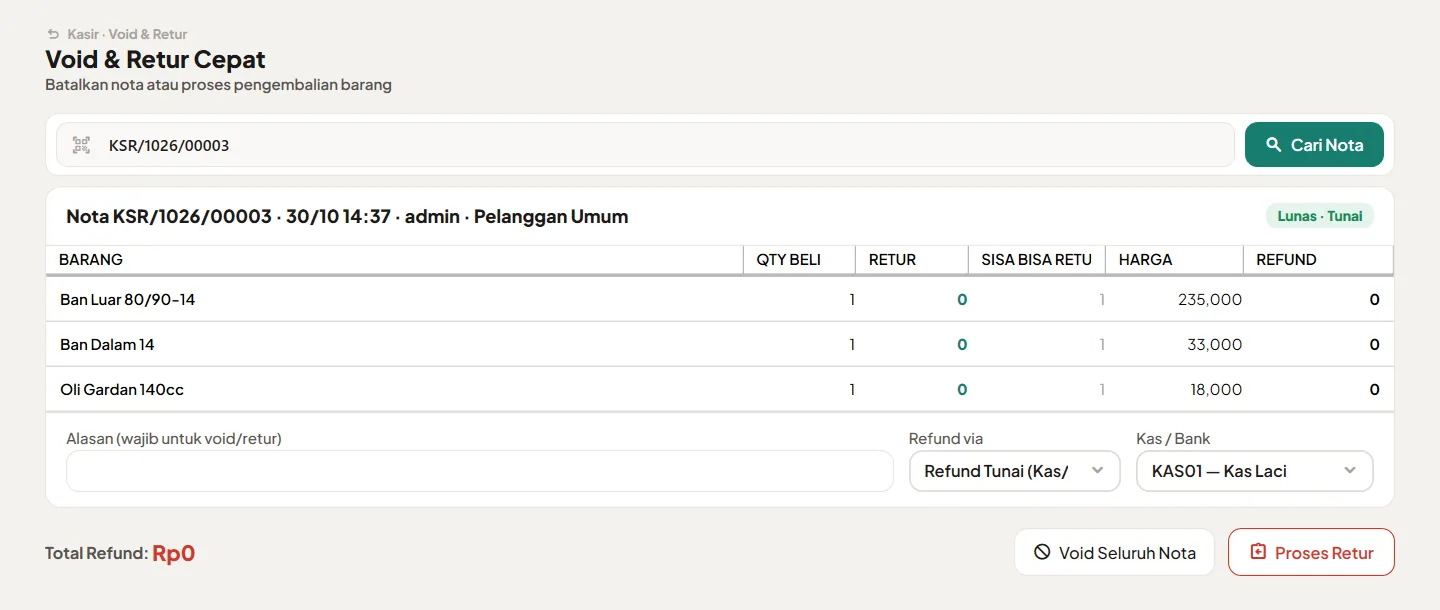
Task: Click the Proses Retur button
Action: [x=1311, y=552]
